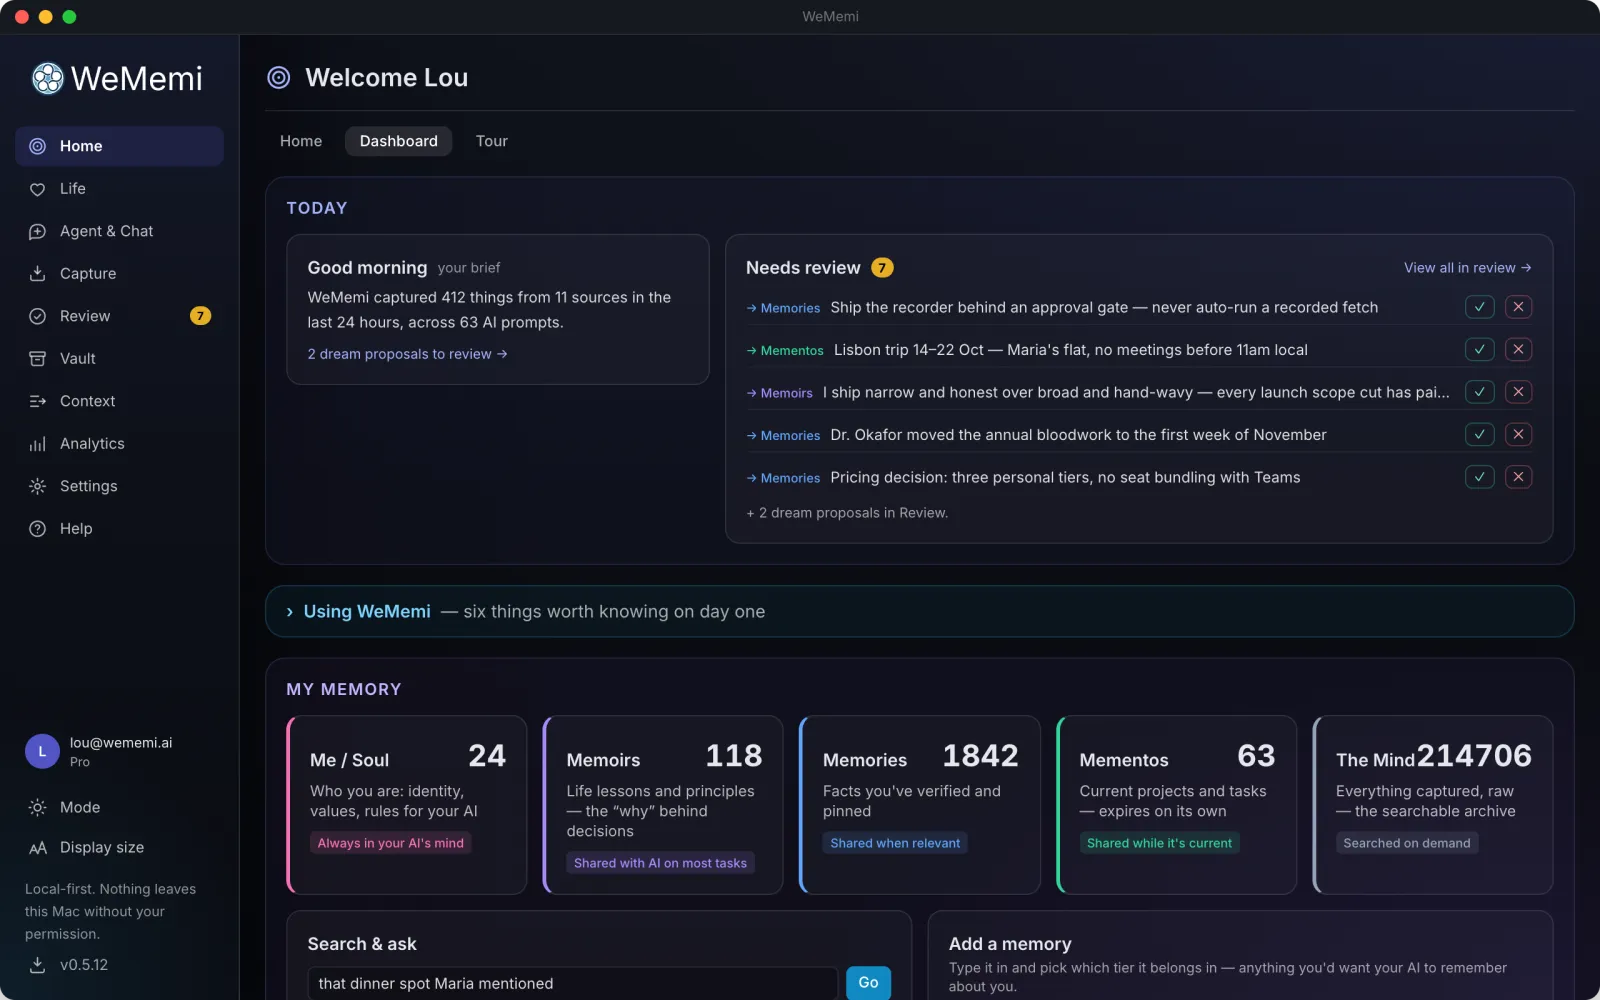The image size is (1600, 1000).
Task: Reject the Dr. Okafor bloodwork memory
Action: [x=1518, y=435]
